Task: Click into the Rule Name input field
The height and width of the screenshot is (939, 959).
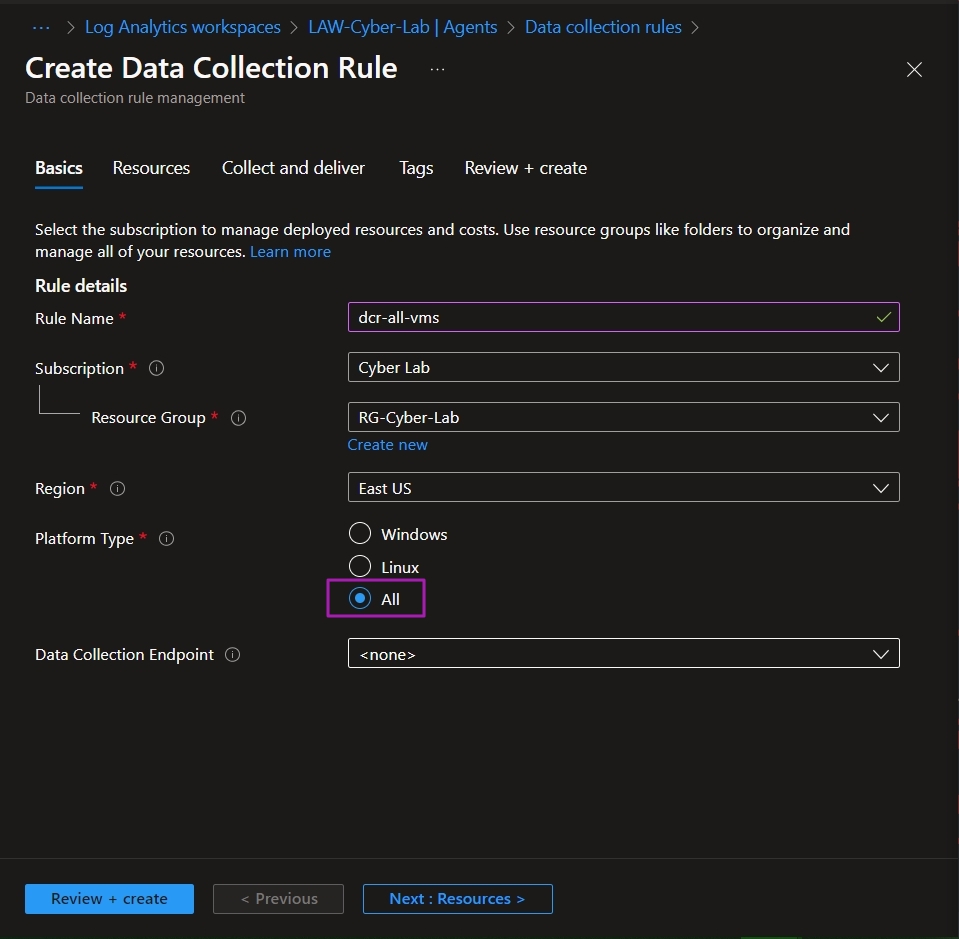Action: [x=623, y=317]
